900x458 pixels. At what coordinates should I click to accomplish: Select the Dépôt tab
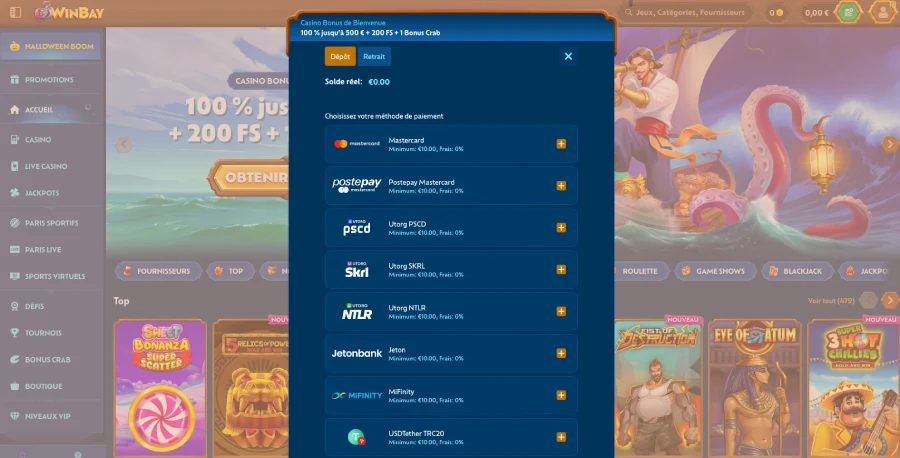(x=340, y=56)
